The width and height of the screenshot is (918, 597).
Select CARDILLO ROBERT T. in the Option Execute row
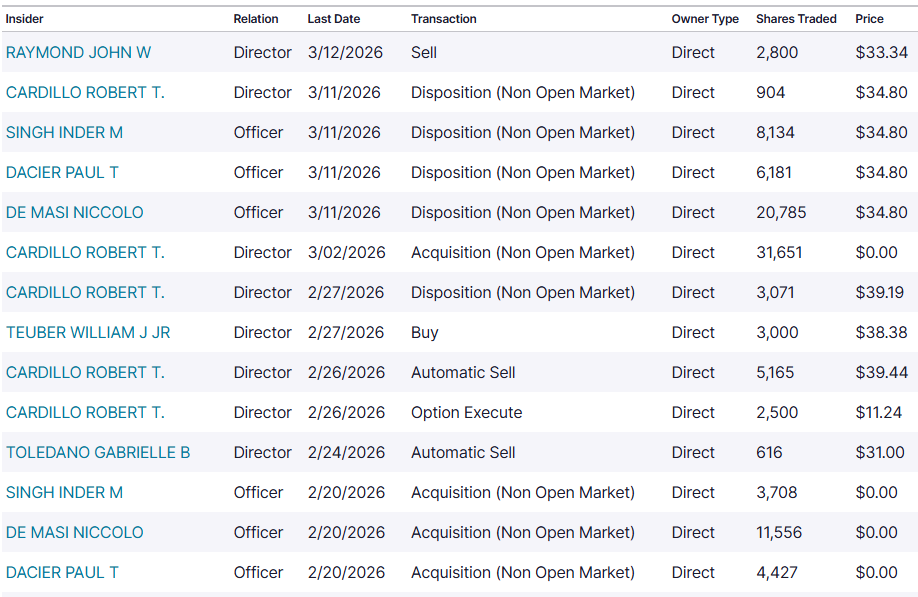tap(85, 412)
